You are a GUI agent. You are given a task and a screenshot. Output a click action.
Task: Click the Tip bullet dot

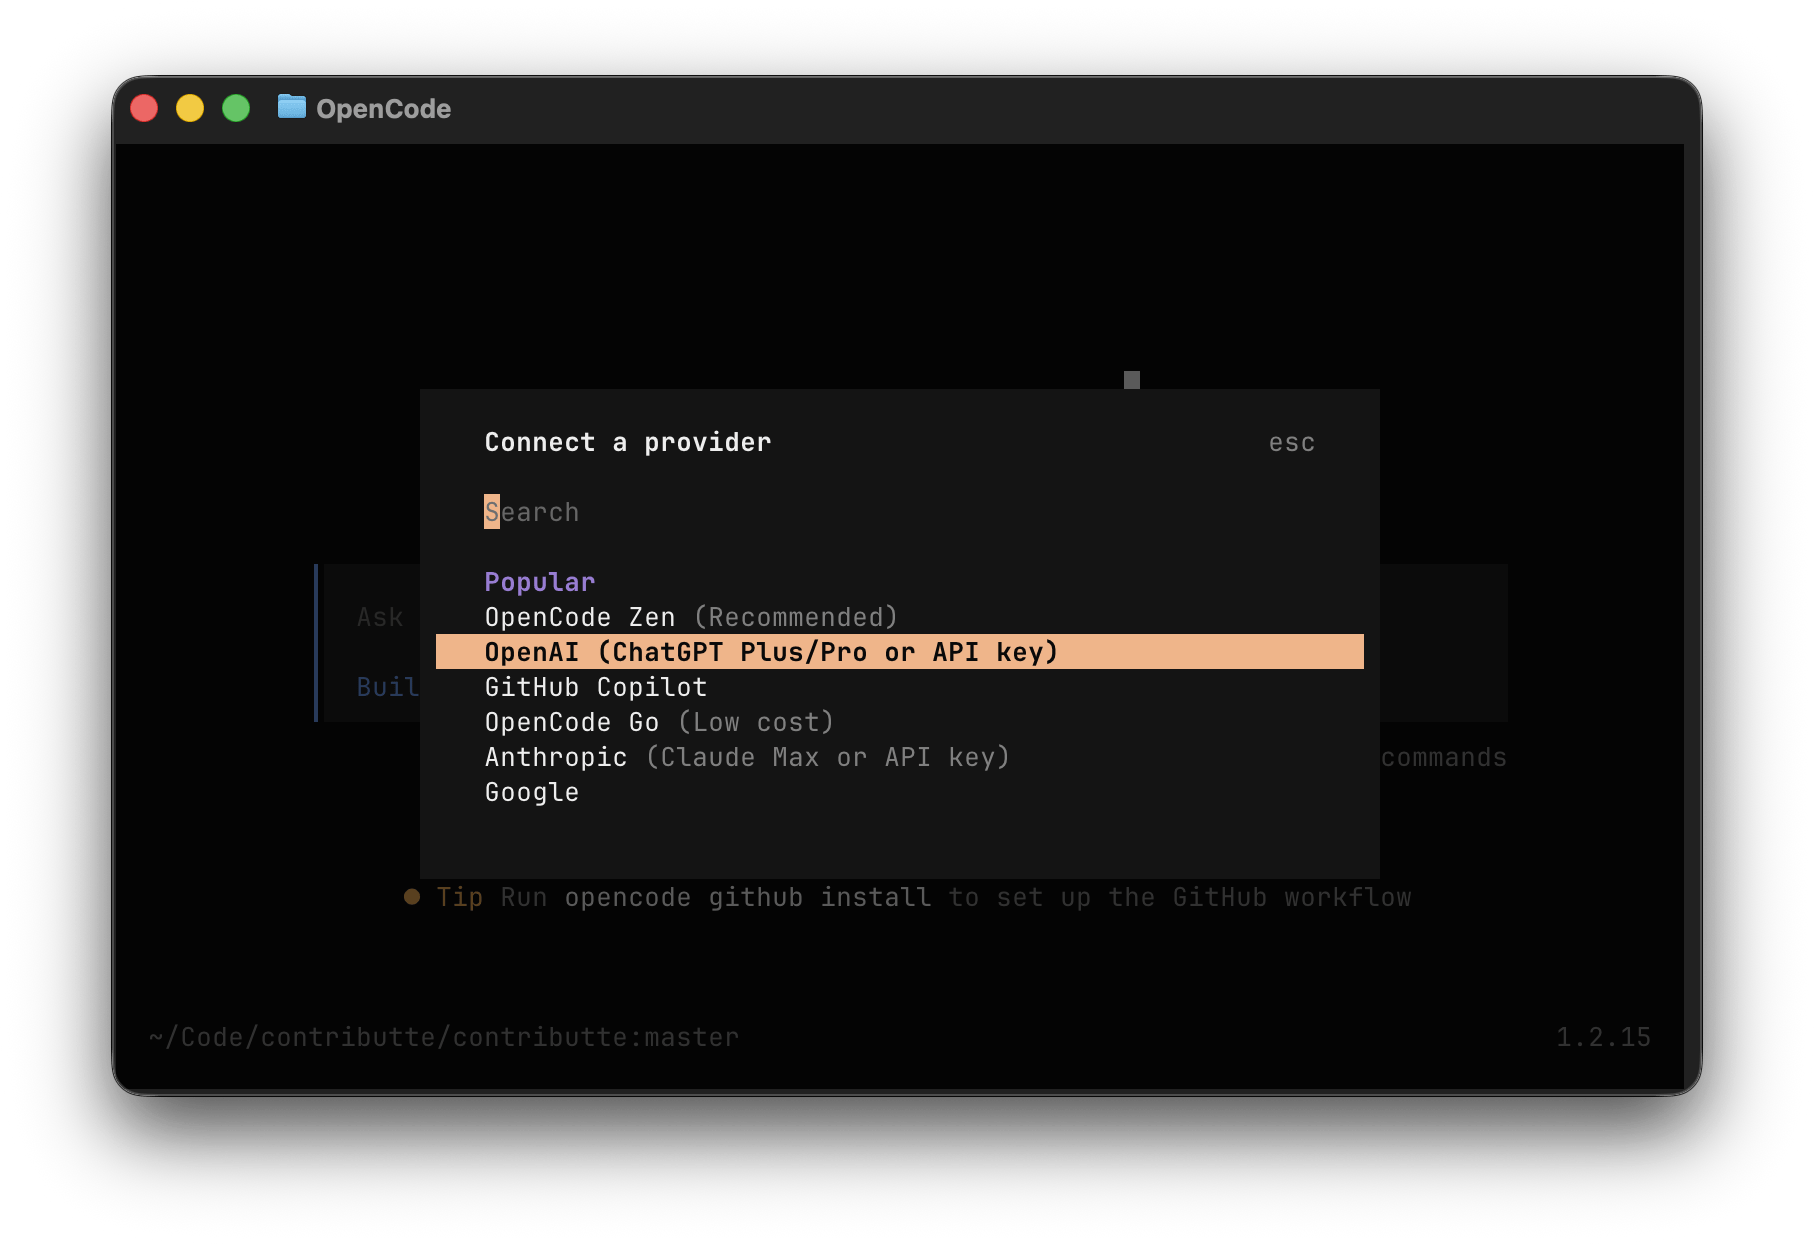(x=411, y=897)
